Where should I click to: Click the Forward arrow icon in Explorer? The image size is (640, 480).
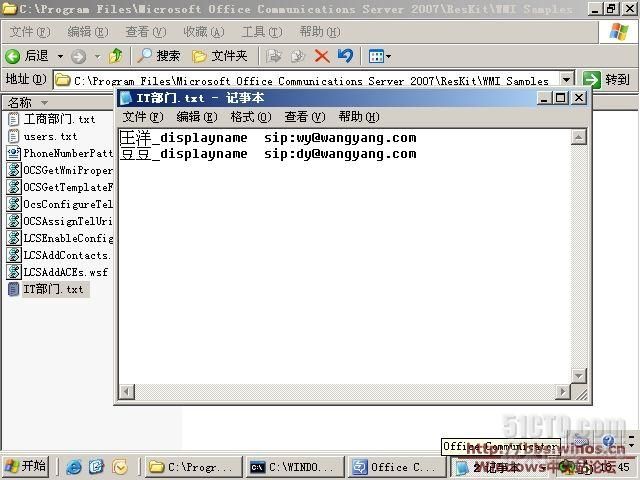pyautogui.click(x=78, y=56)
